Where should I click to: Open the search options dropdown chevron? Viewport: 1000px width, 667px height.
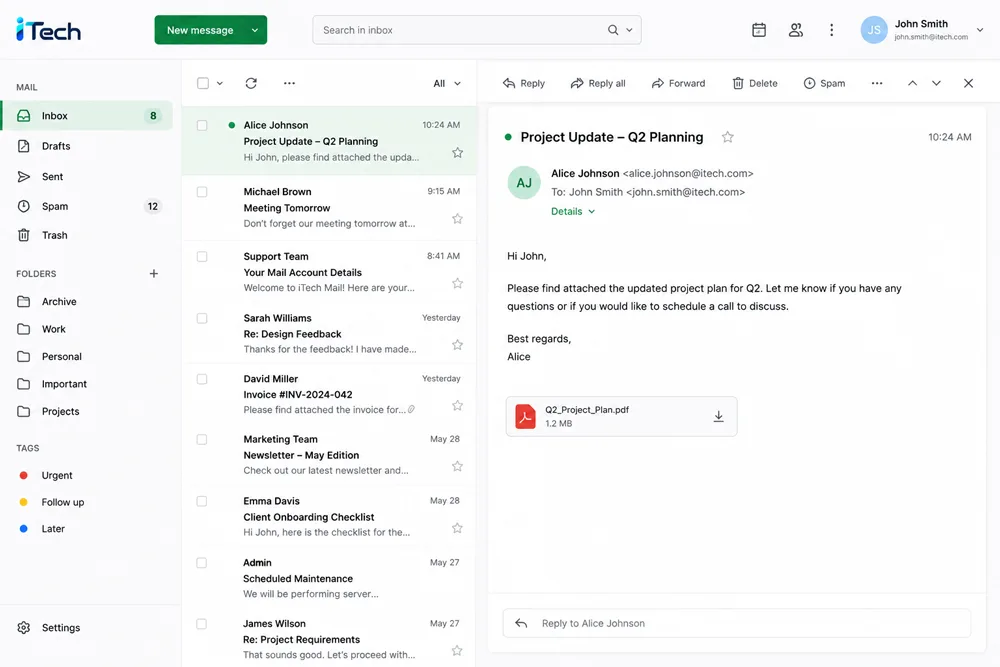click(629, 30)
